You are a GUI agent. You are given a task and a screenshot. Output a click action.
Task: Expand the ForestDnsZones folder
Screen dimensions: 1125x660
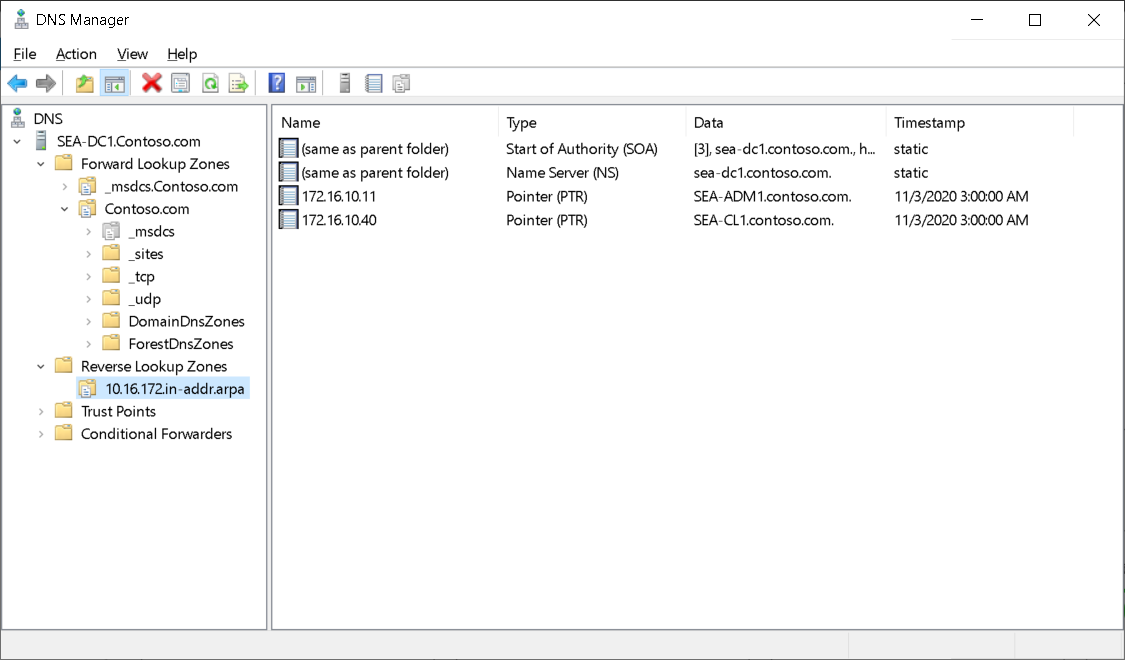(x=88, y=344)
